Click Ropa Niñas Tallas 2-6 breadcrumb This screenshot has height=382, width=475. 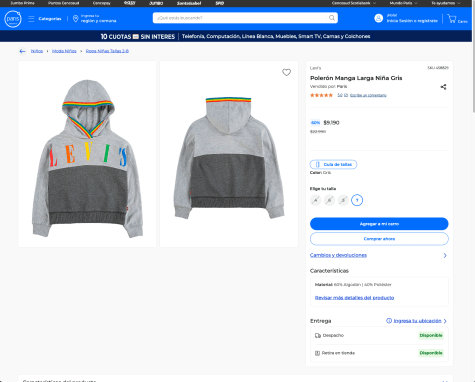tap(107, 51)
